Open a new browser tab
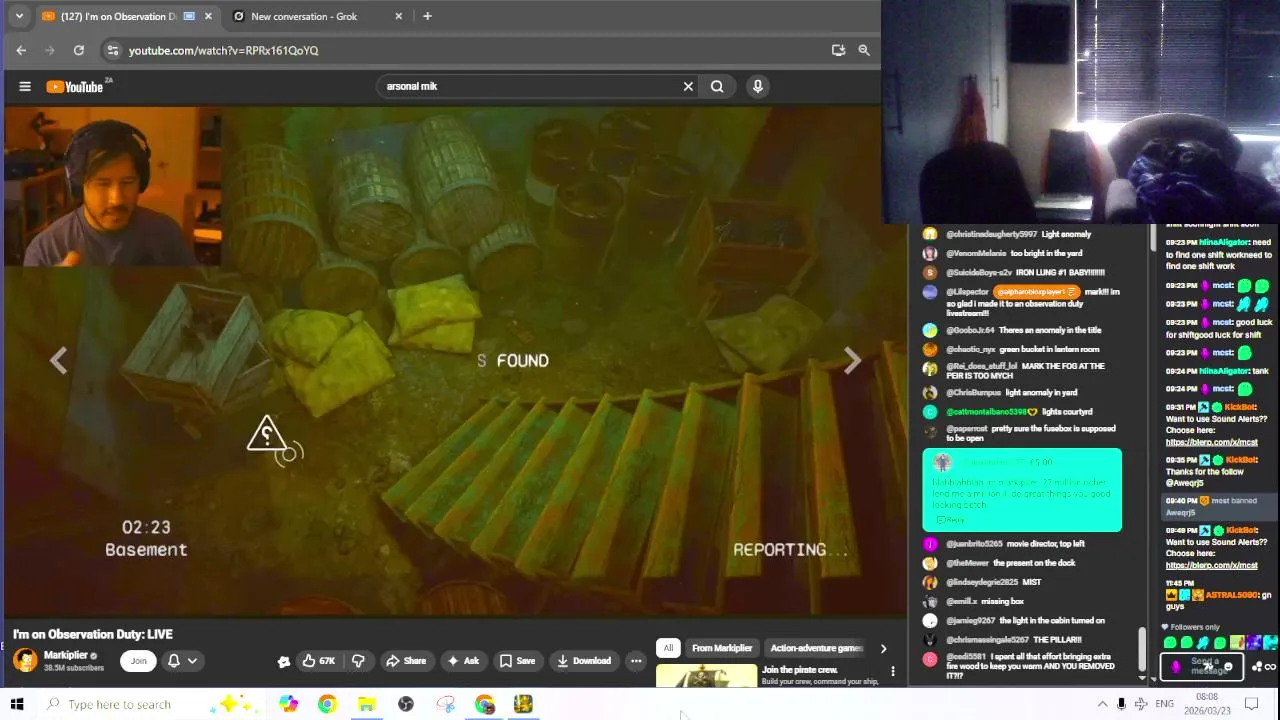 click(427, 16)
